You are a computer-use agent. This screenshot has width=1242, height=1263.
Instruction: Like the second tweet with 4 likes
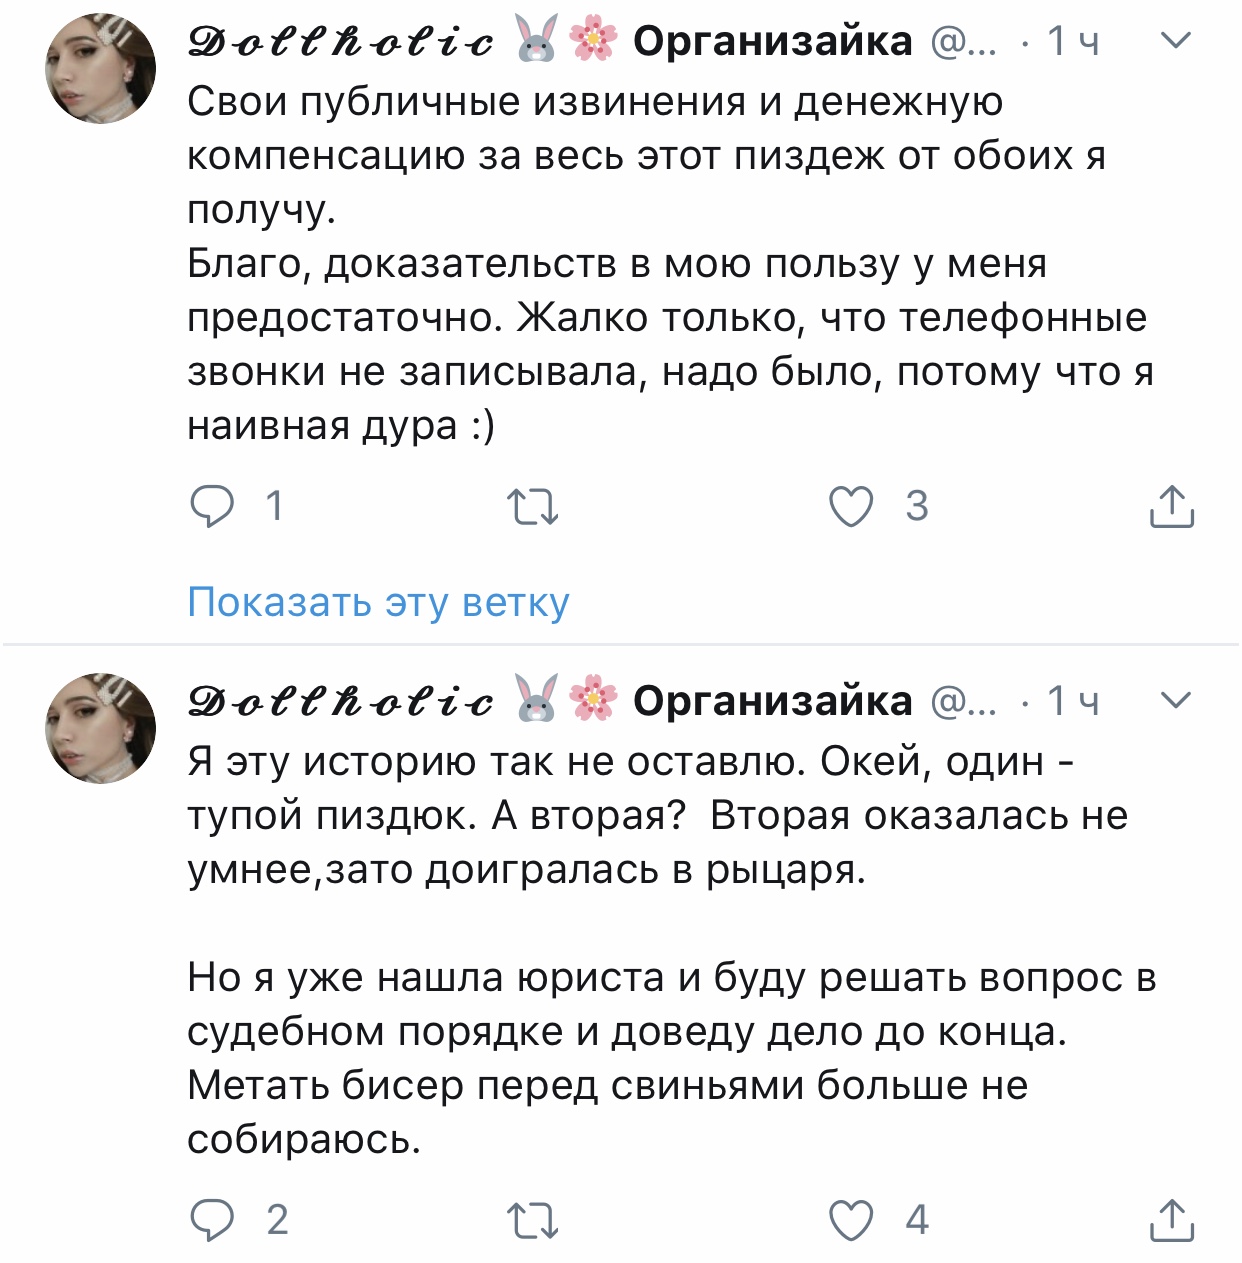pyautogui.click(x=851, y=1220)
